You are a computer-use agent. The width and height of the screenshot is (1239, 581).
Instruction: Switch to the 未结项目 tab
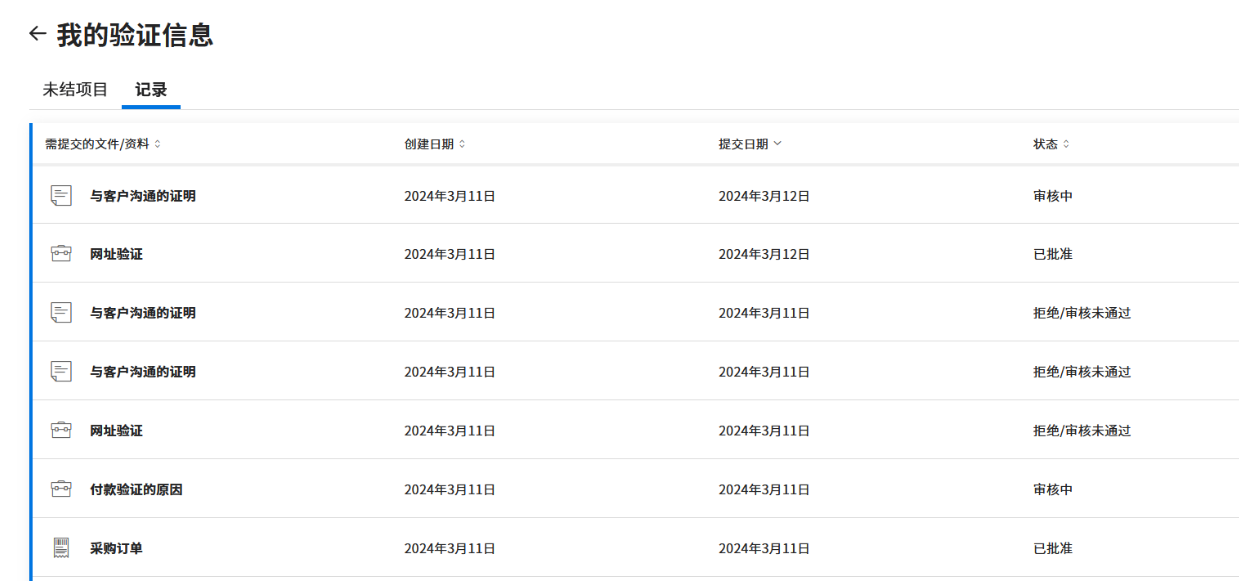(x=75, y=90)
